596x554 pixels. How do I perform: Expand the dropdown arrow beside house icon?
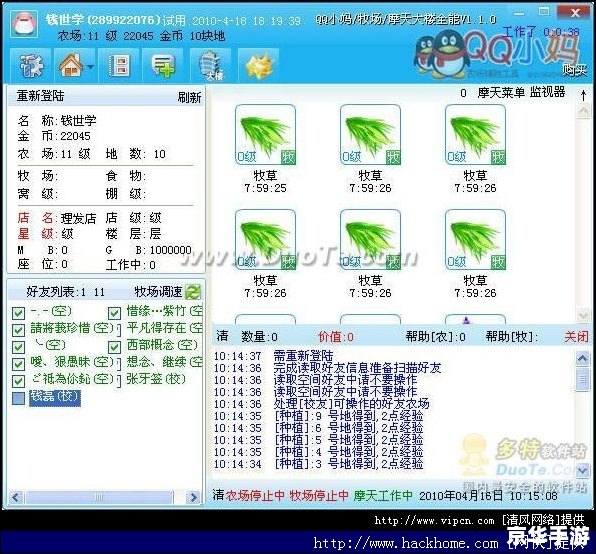(x=90, y=67)
